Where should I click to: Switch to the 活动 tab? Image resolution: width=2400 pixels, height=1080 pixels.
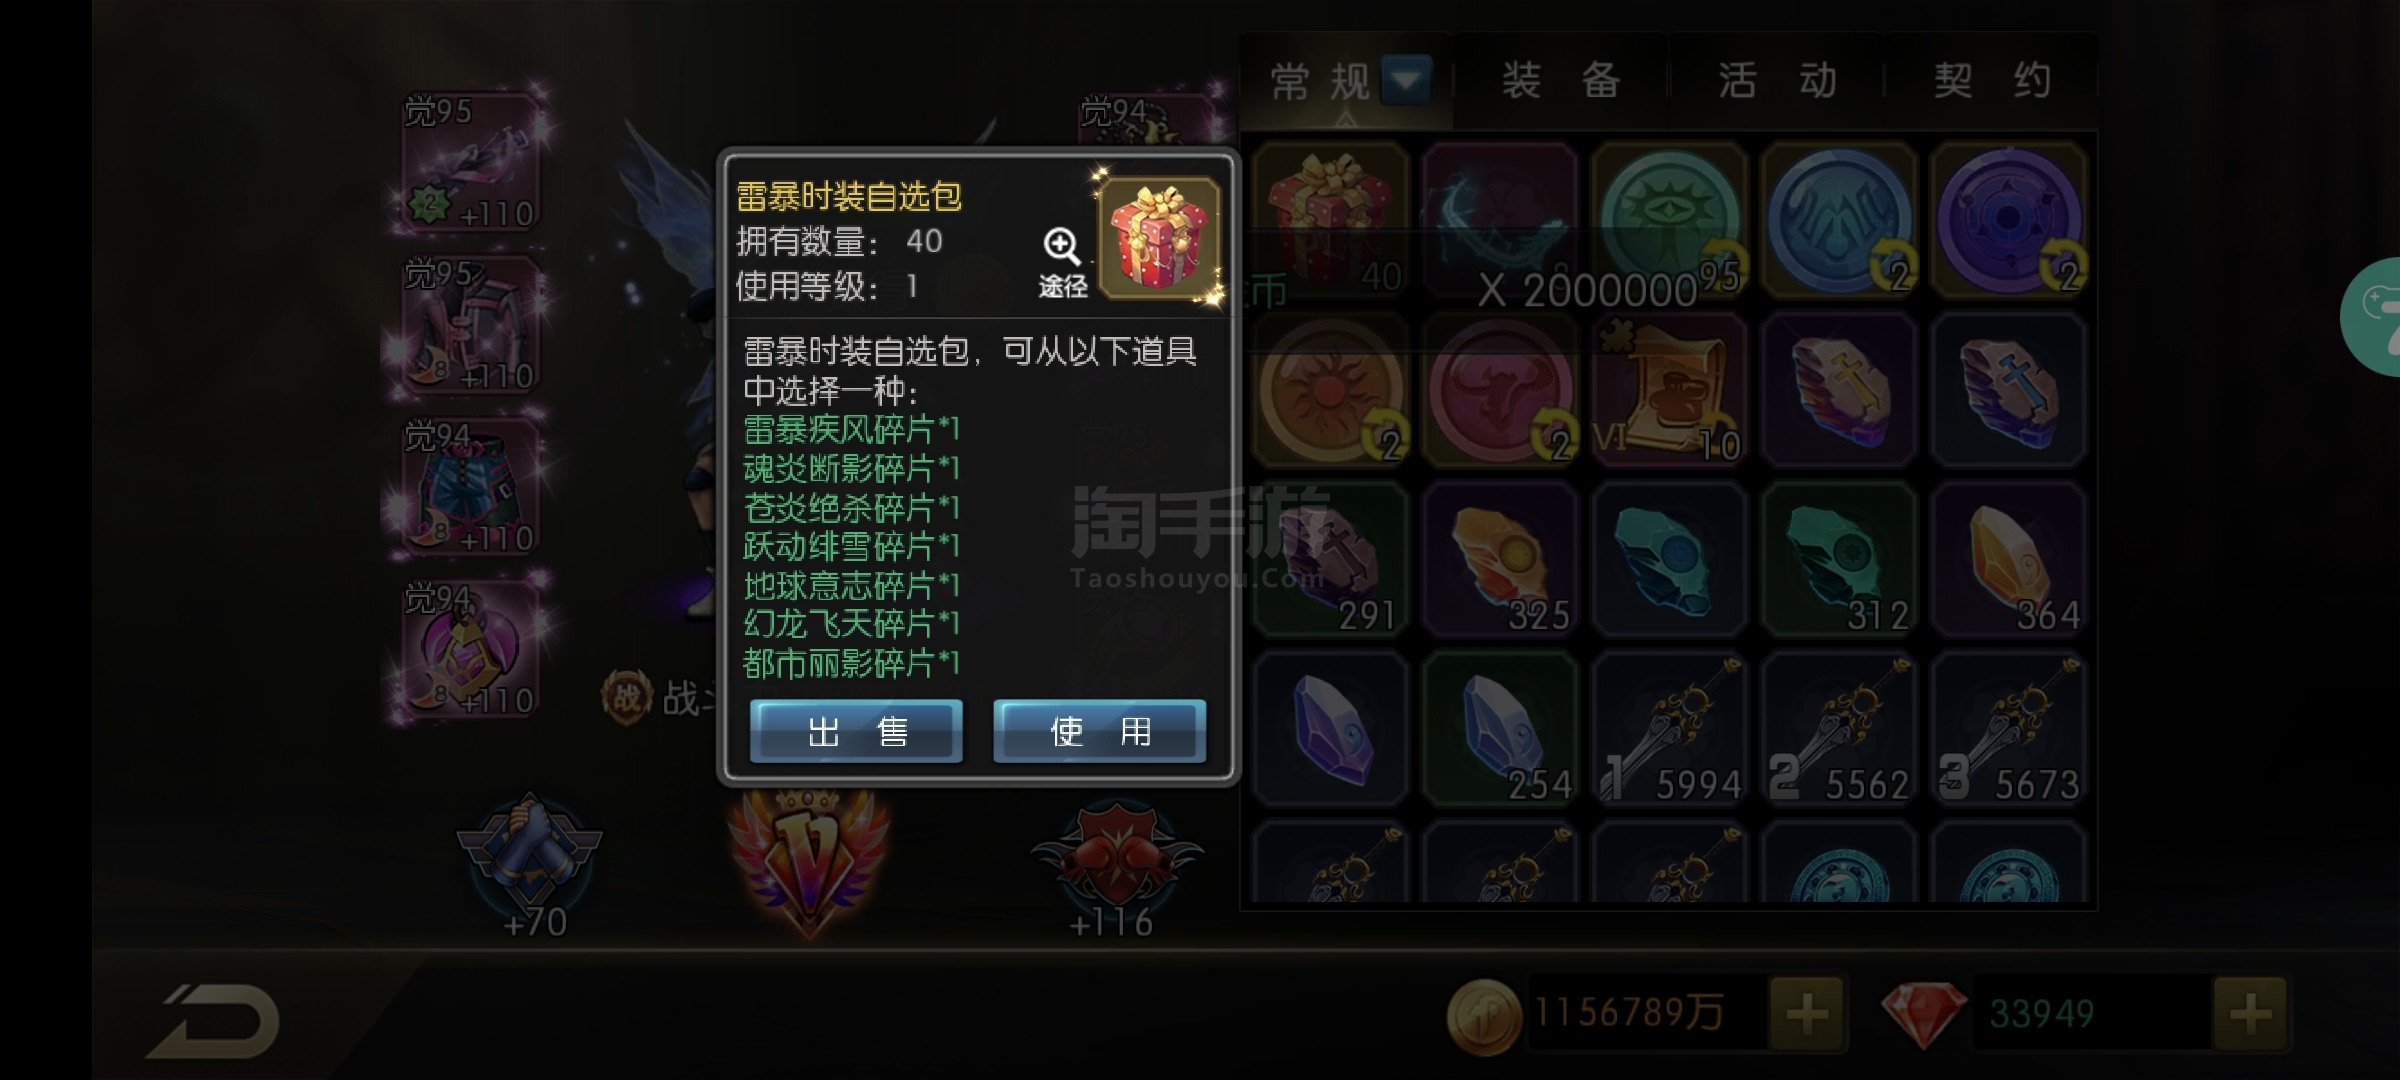coord(1778,80)
